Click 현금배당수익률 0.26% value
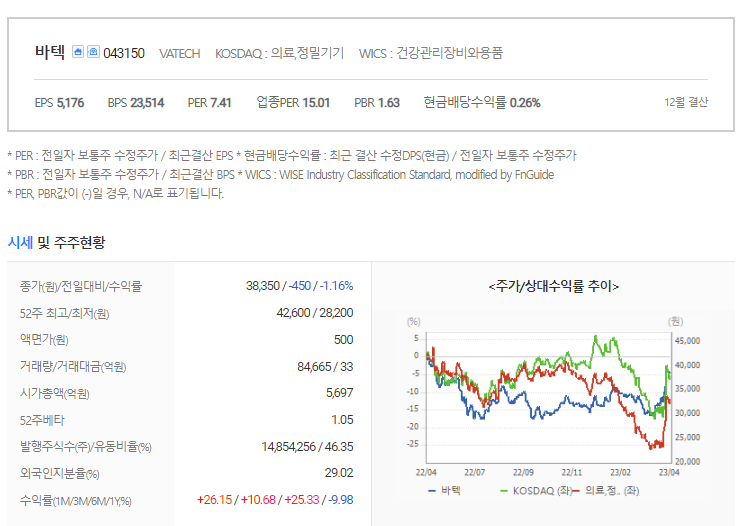The height and width of the screenshot is (526, 745). pos(482,102)
